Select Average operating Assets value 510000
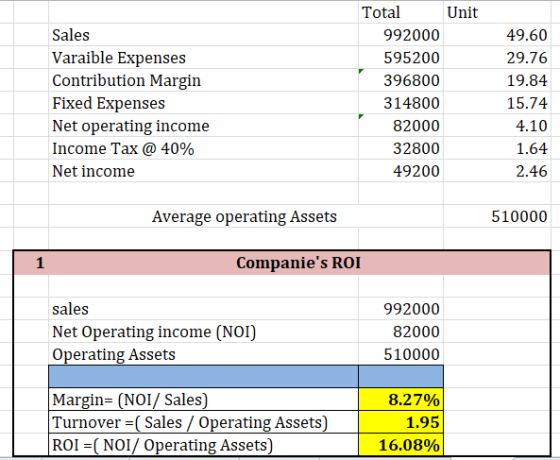 tap(497, 216)
